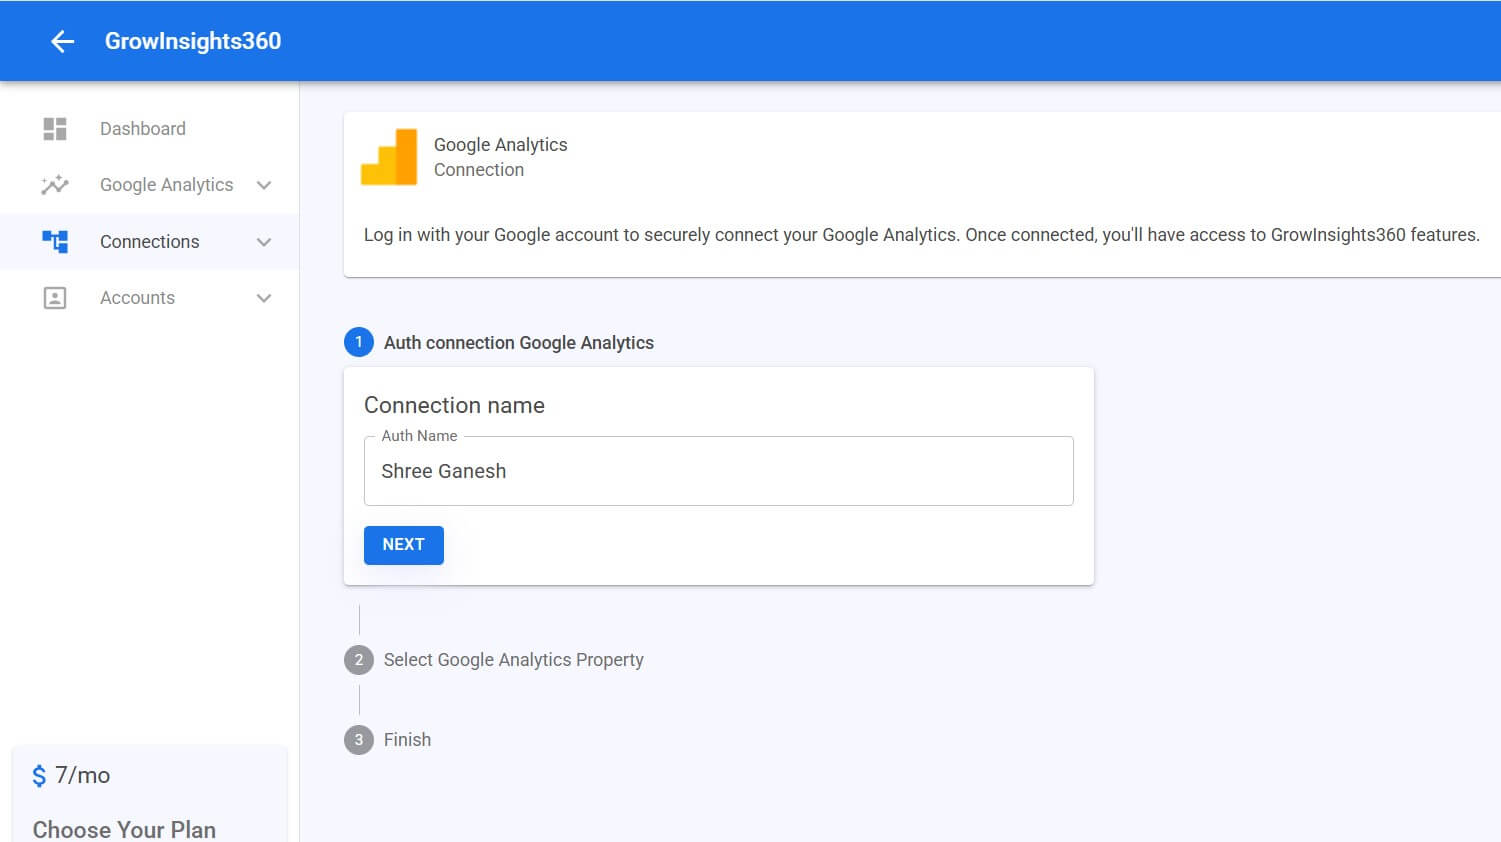Select the Finish step

pyautogui.click(x=407, y=740)
